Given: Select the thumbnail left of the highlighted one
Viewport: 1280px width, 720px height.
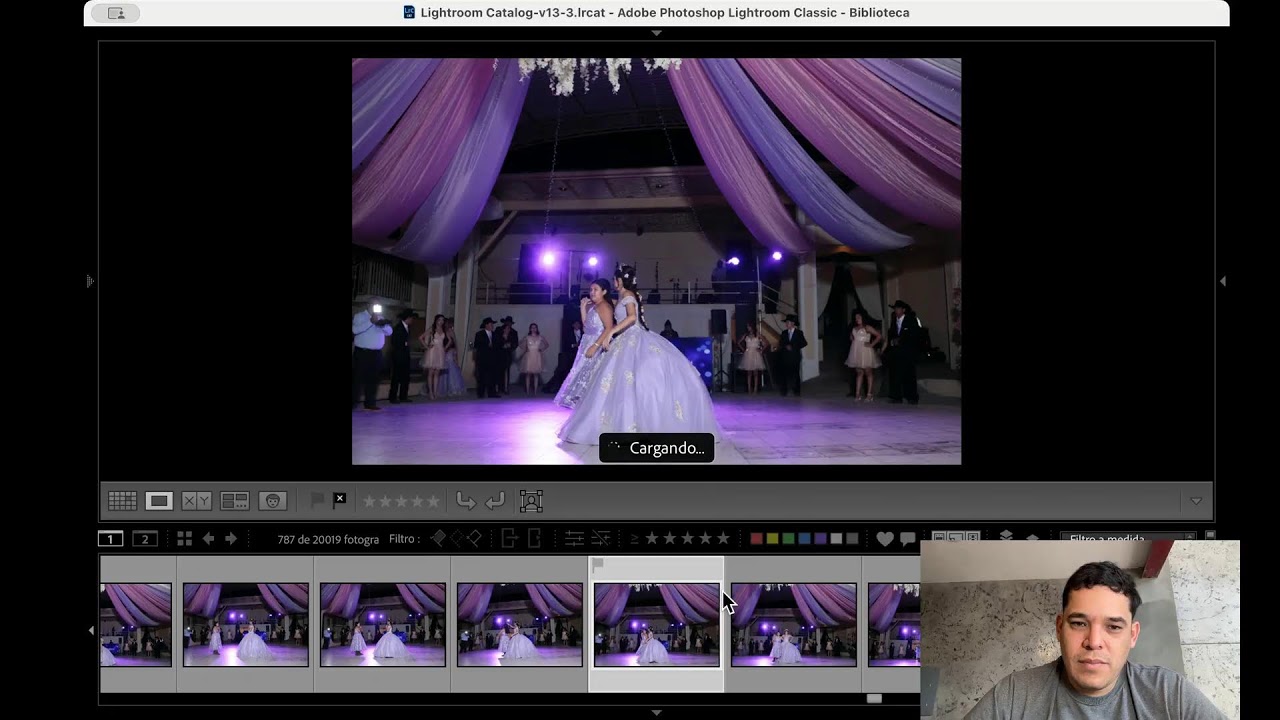Looking at the screenshot, I should pyautogui.click(x=519, y=625).
